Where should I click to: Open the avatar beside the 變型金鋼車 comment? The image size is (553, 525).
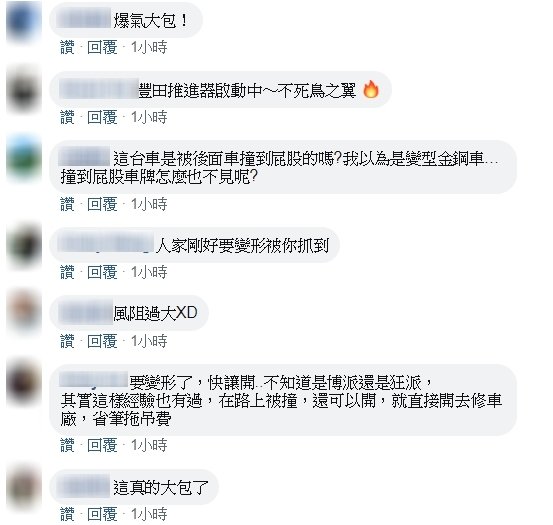point(24,159)
